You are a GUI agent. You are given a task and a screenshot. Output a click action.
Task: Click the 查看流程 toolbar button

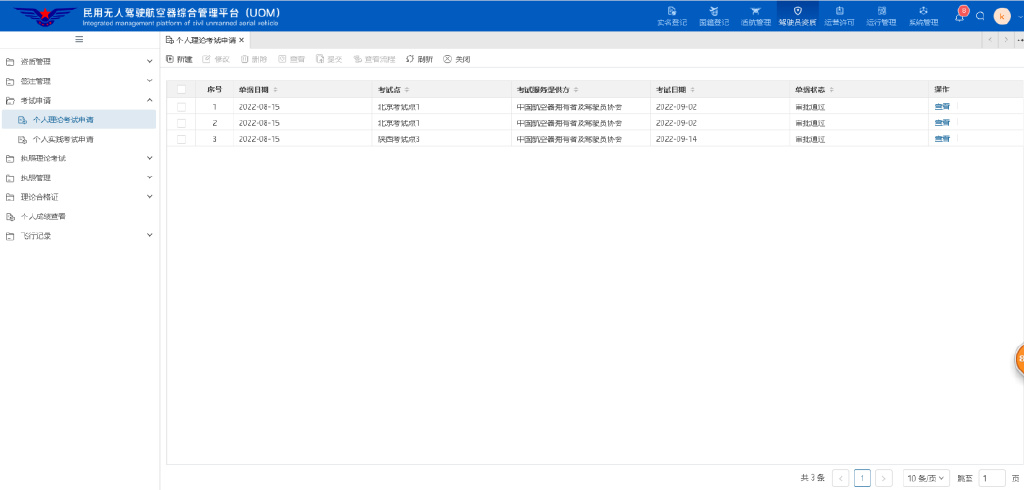click(x=374, y=59)
